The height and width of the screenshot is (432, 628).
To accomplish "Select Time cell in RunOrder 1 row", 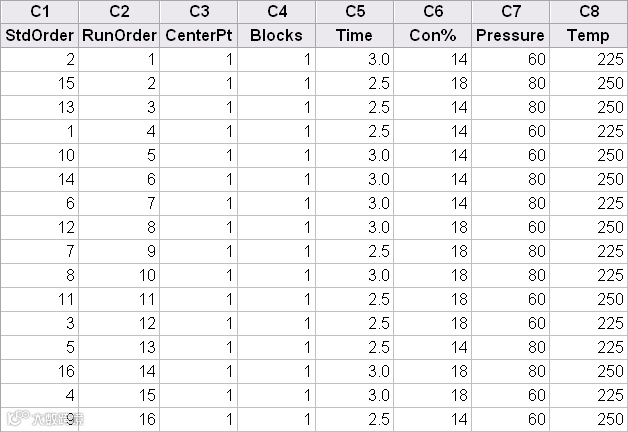I will pyautogui.click(x=355, y=59).
